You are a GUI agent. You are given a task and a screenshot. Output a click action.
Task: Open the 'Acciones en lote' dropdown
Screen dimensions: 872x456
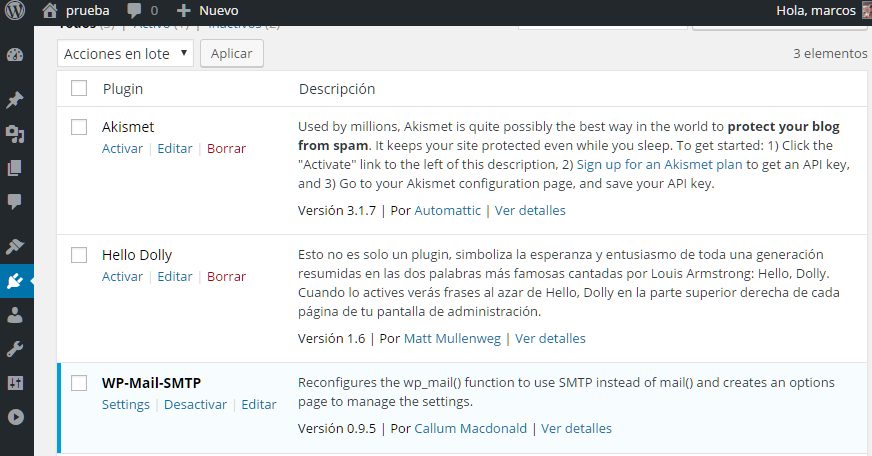125,53
